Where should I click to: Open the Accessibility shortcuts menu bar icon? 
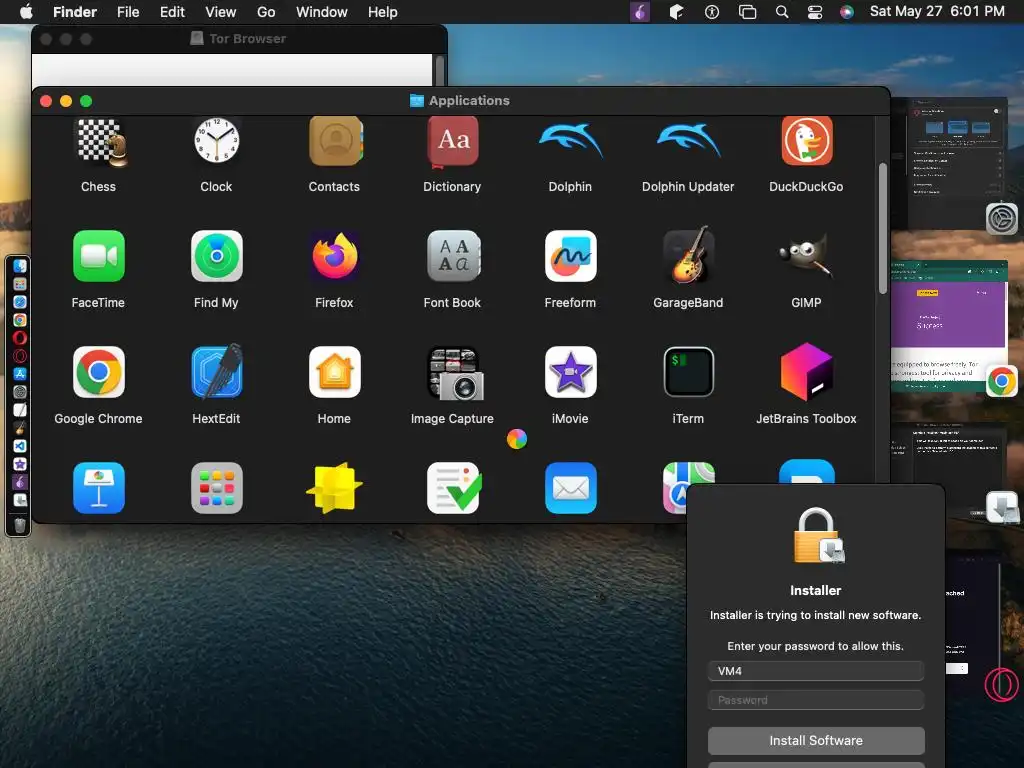712,12
